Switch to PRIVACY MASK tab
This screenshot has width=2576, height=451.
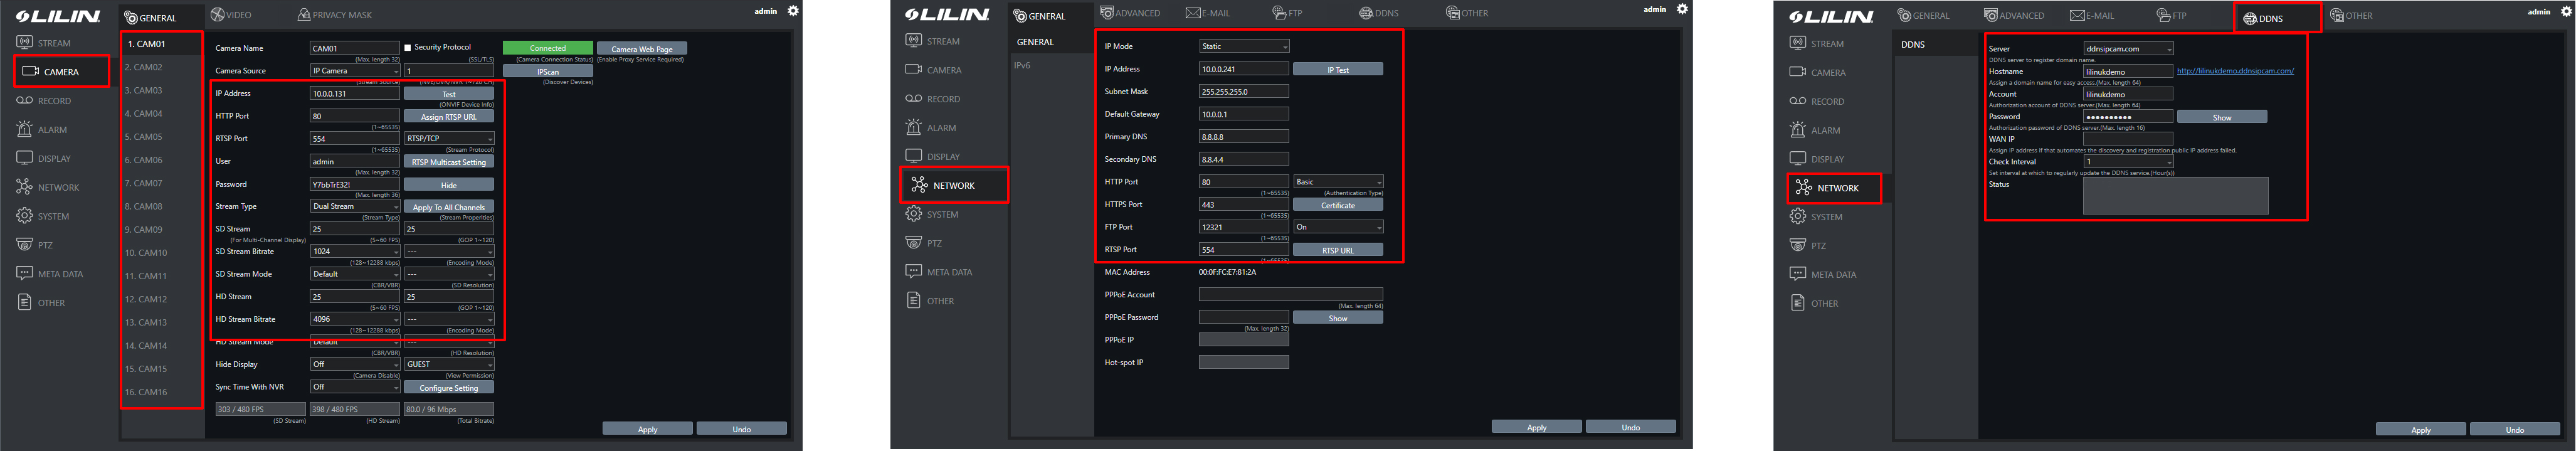click(335, 15)
